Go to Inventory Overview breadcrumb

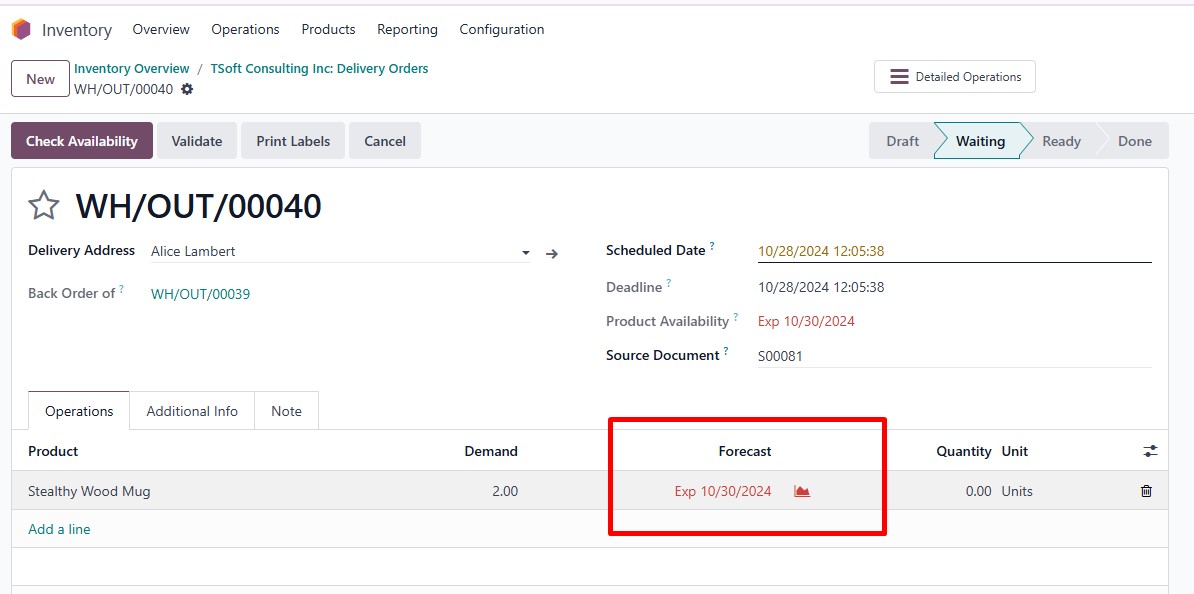[x=132, y=69]
